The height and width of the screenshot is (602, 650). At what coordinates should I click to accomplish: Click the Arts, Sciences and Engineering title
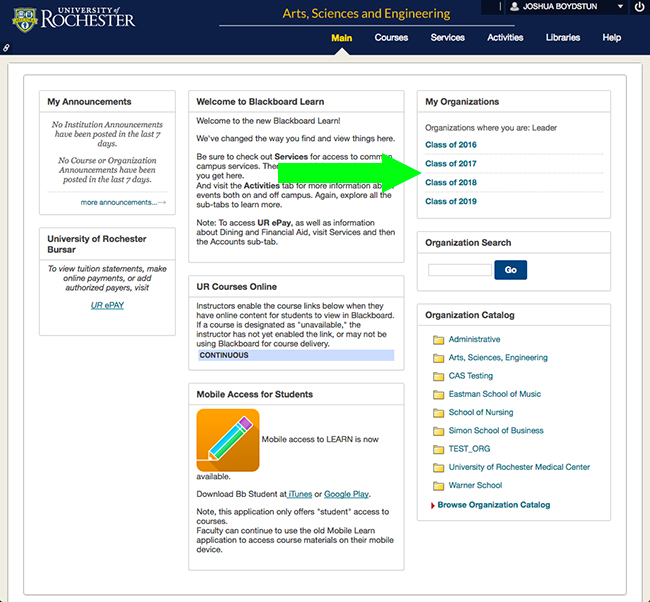(x=366, y=14)
